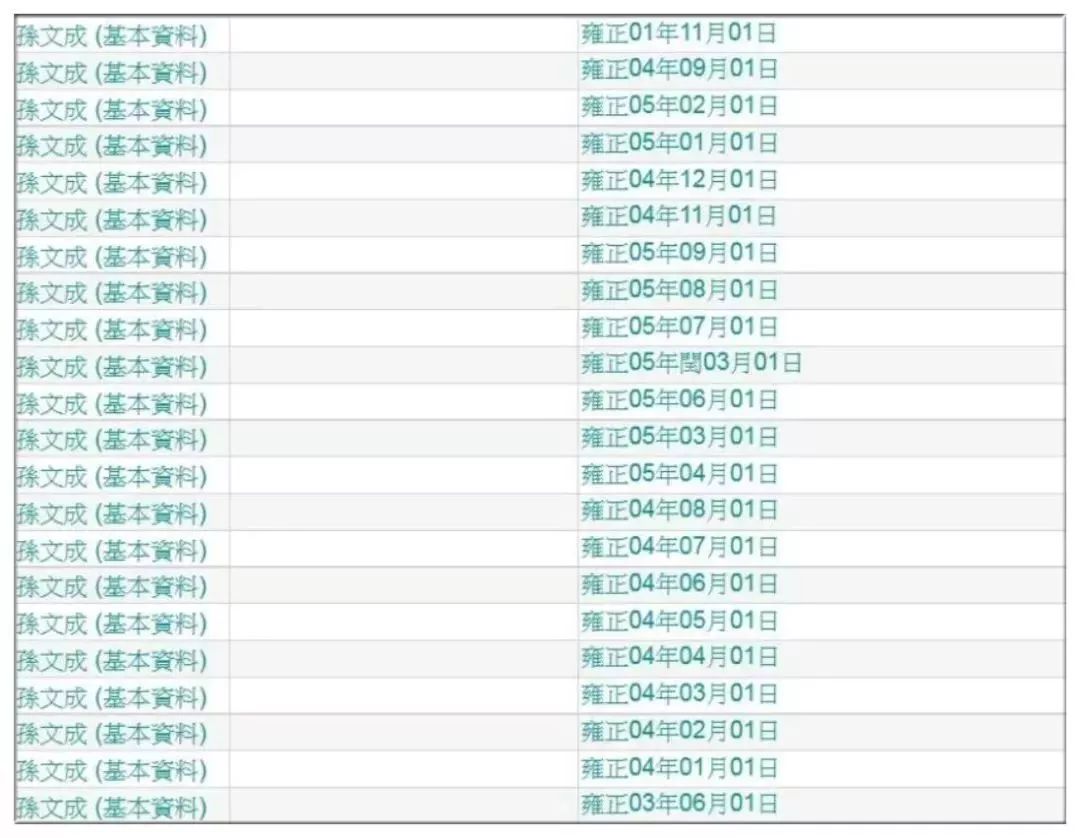The width and height of the screenshot is (1080, 838).
Task: Open 雍正05年07月01日 entry
Action: [x=679, y=328]
